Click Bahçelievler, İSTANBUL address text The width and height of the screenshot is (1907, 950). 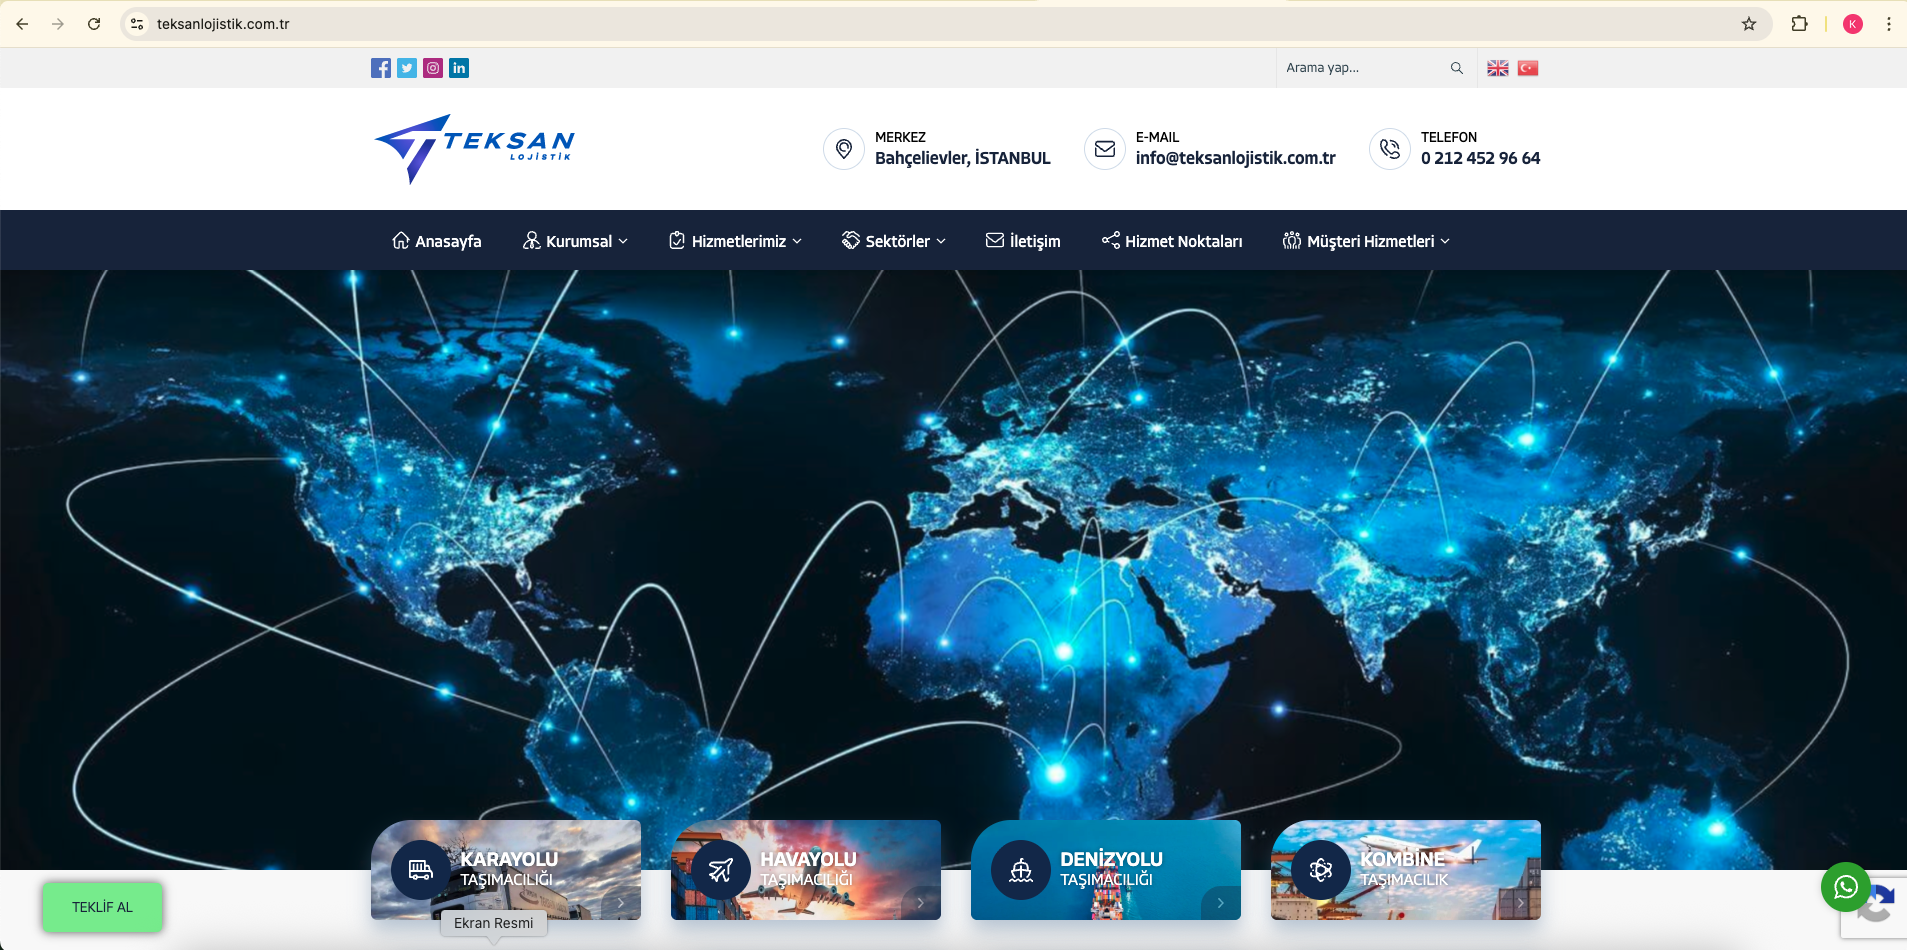point(963,158)
